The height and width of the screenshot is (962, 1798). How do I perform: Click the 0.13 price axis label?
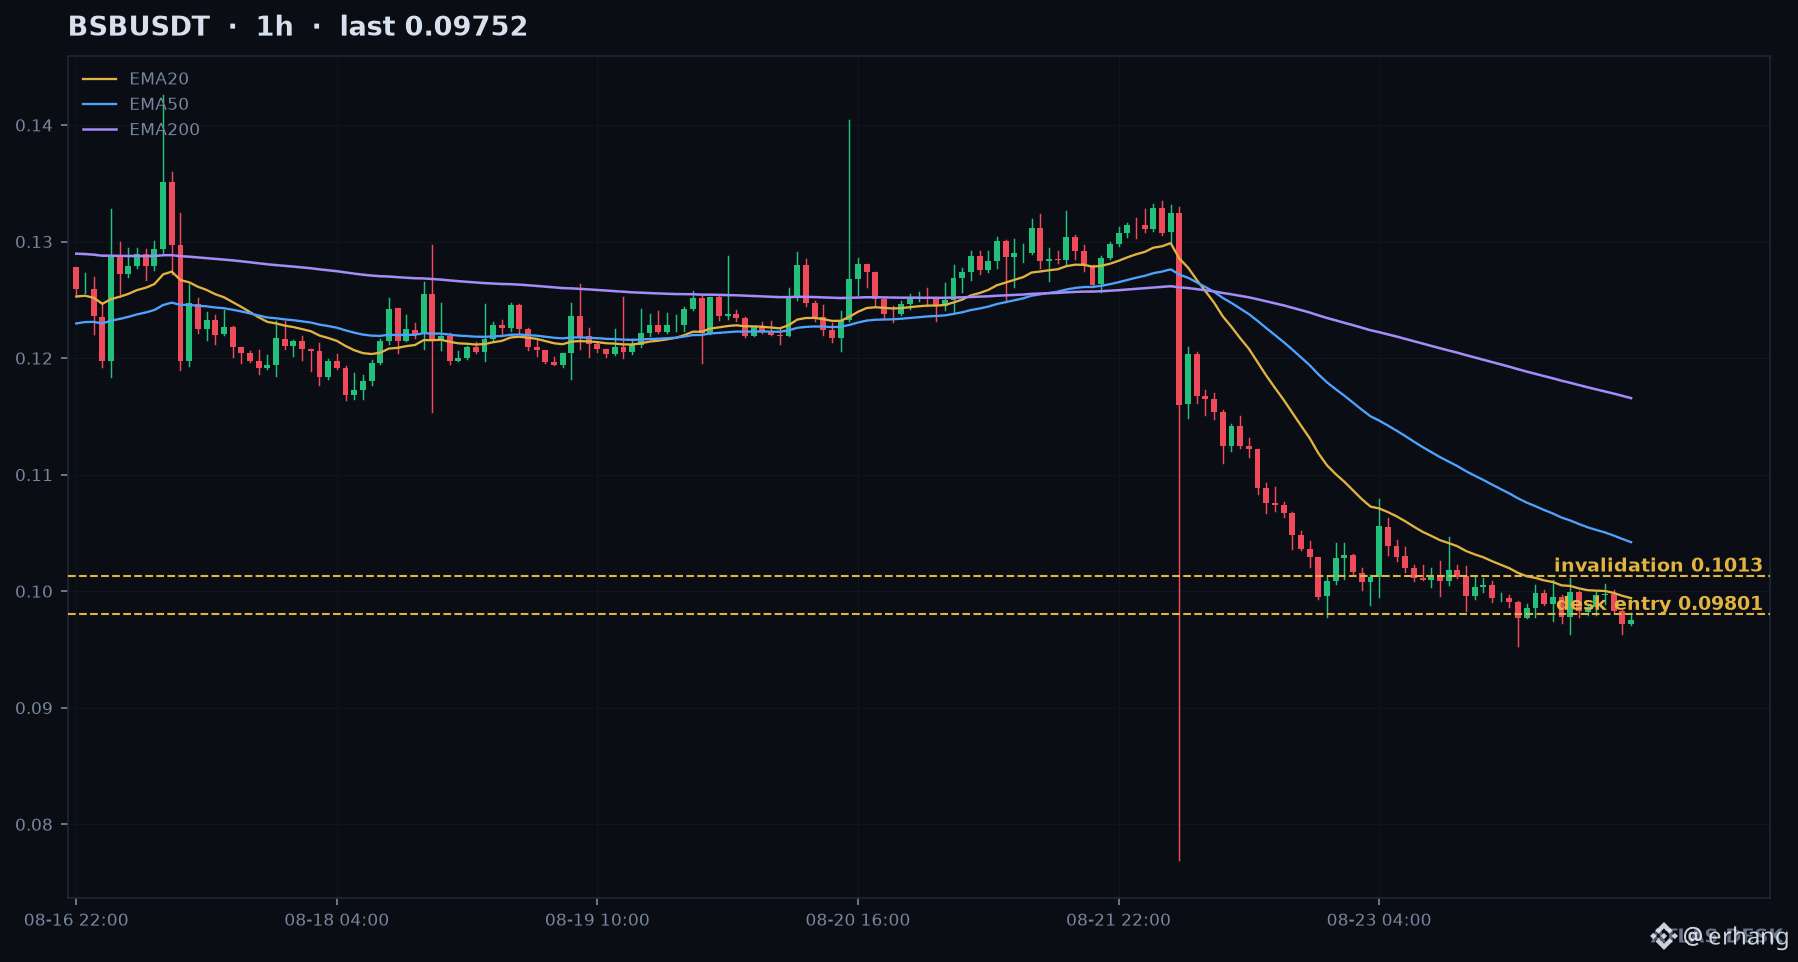(x=34, y=242)
